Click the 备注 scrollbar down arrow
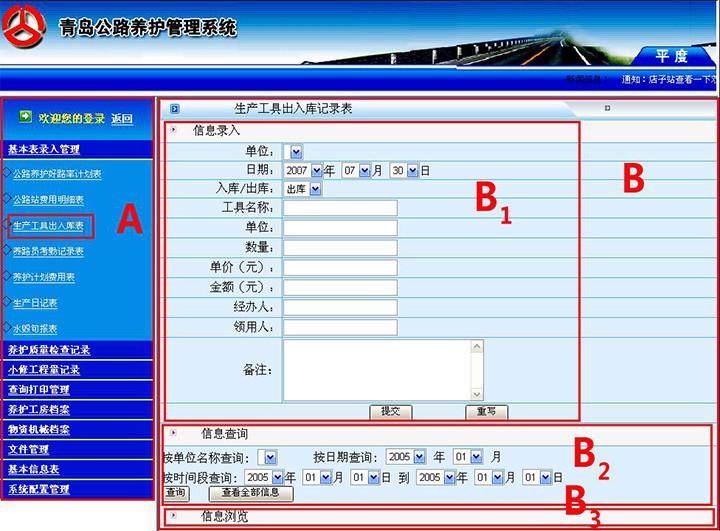Viewport: 720px width, 531px height. [x=477, y=394]
